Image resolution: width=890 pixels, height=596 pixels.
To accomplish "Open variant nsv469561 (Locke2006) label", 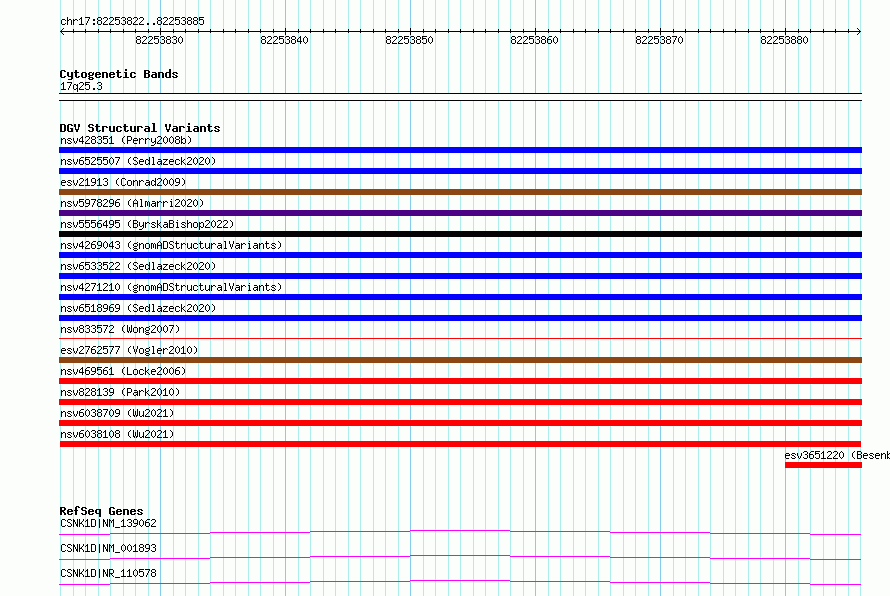I will click(123, 371).
